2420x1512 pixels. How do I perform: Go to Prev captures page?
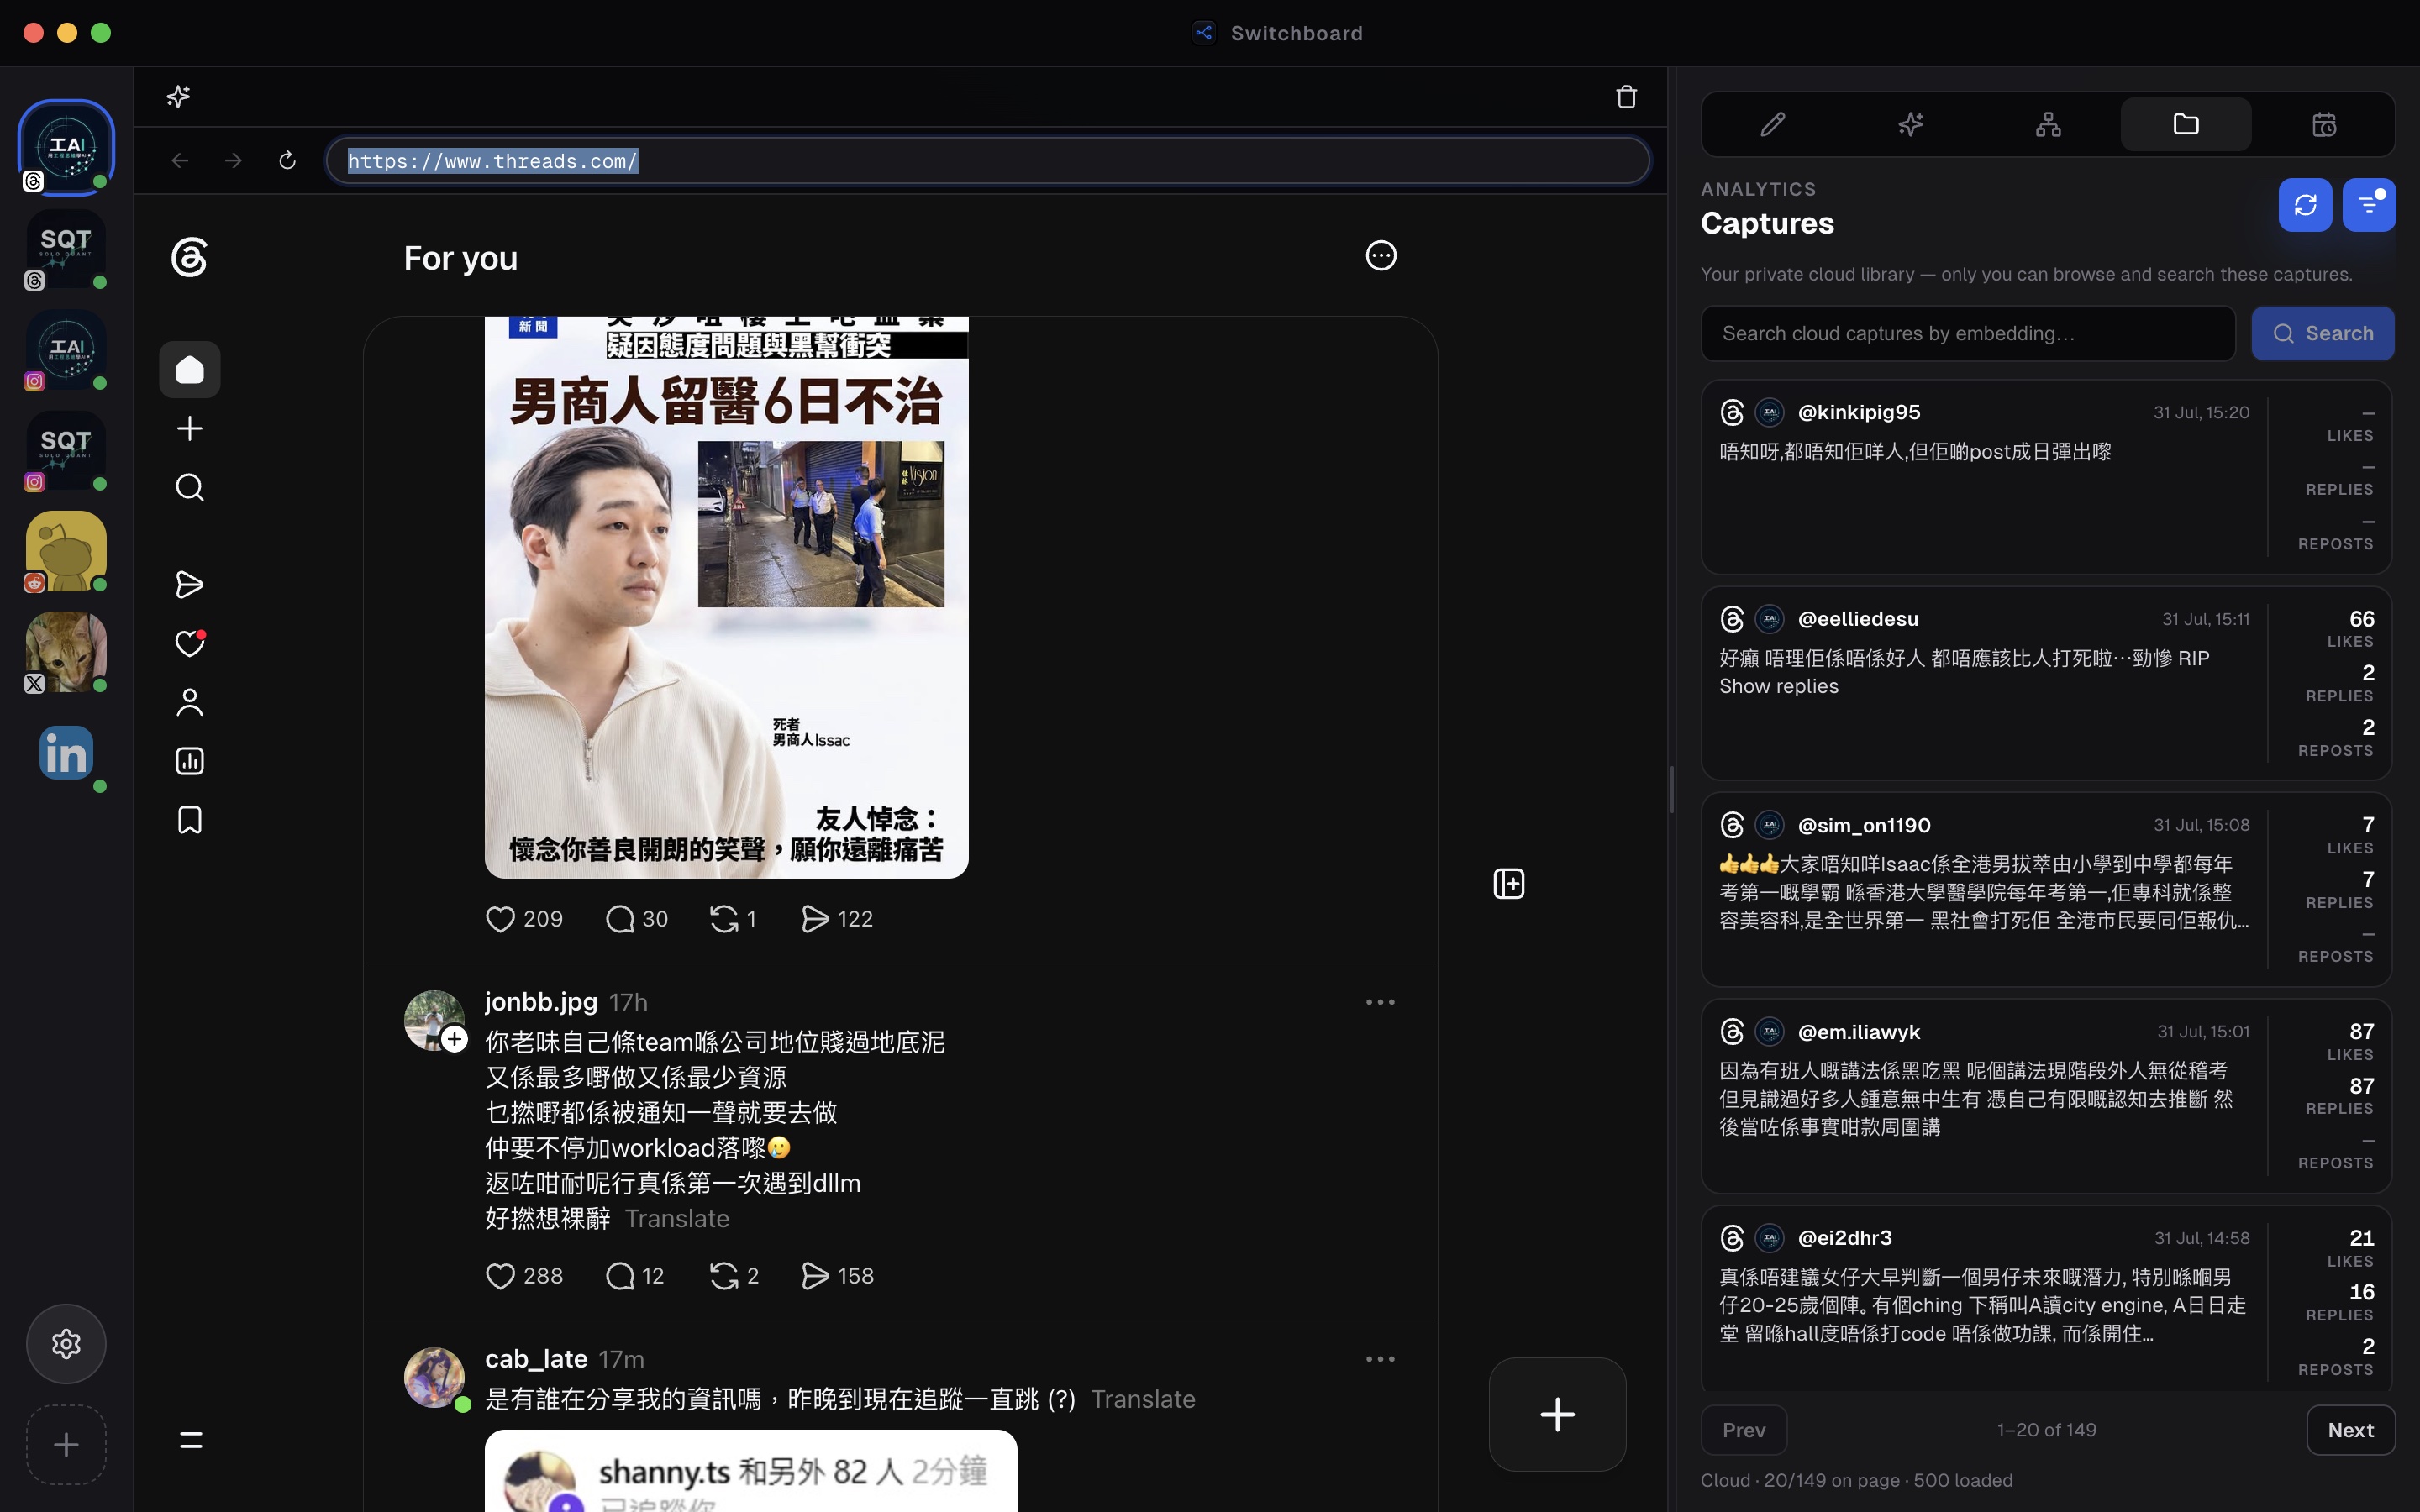[1743, 1430]
